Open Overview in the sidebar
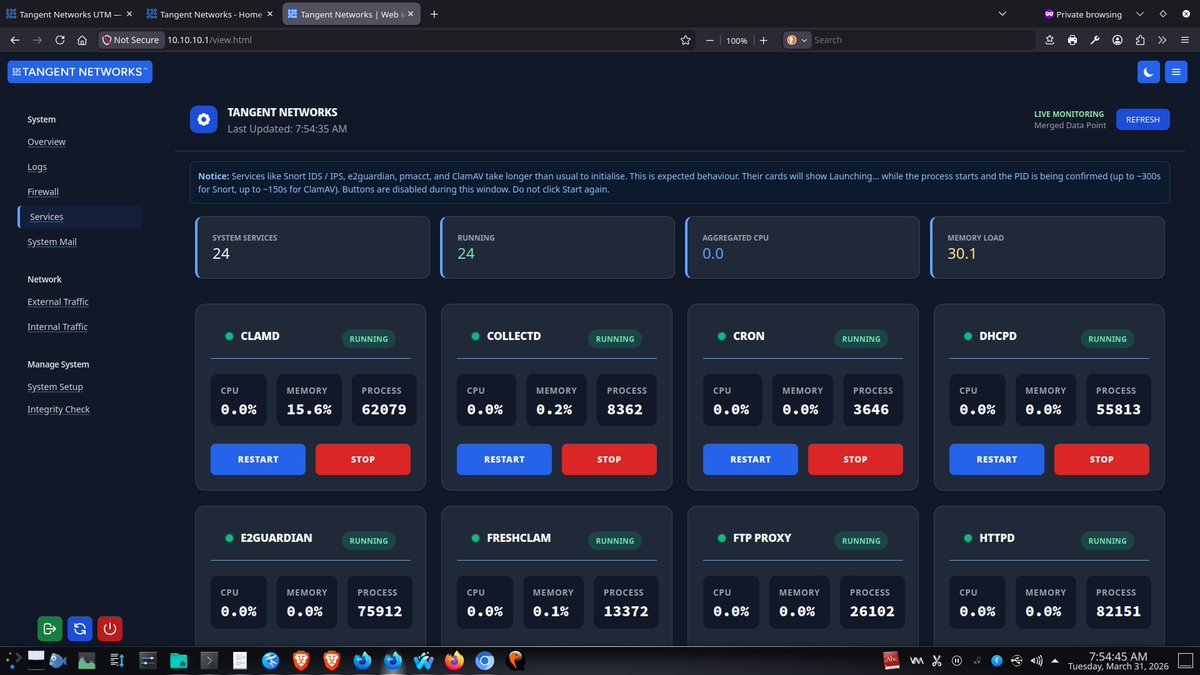The height and width of the screenshot is (675, 1200). click(x=46, y=142)
